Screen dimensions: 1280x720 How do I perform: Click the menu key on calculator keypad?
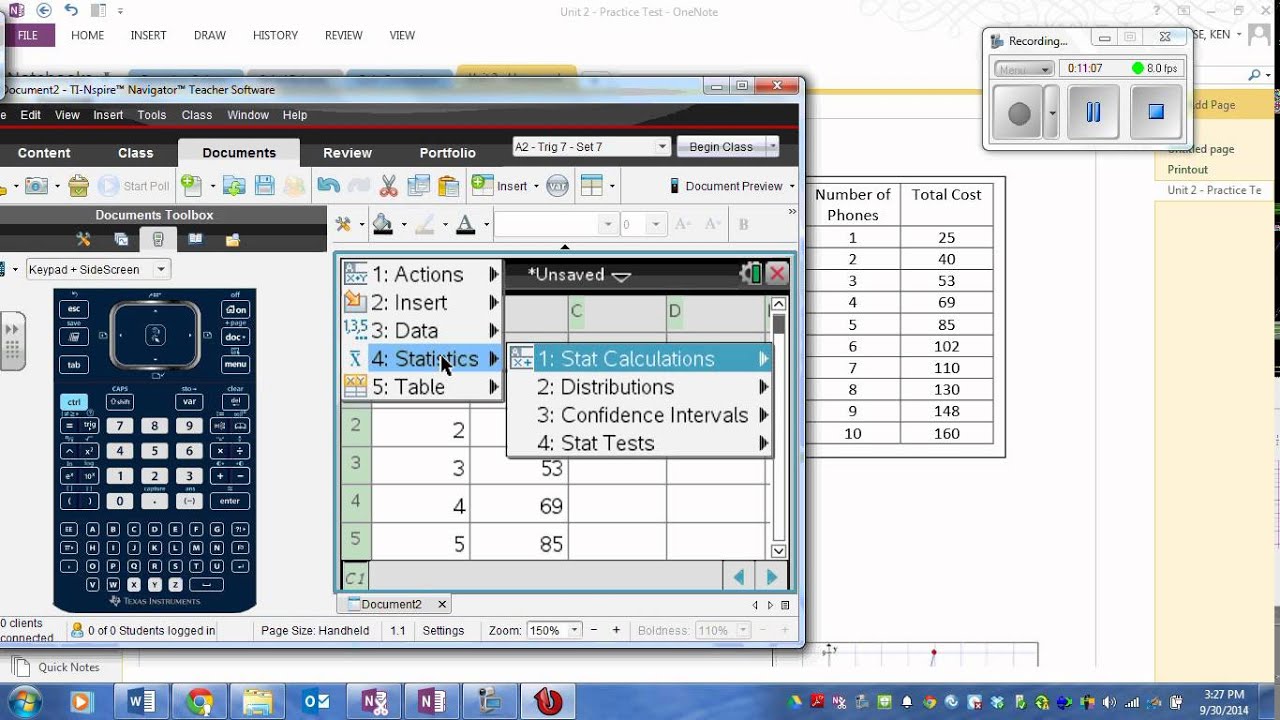point(236,365)
